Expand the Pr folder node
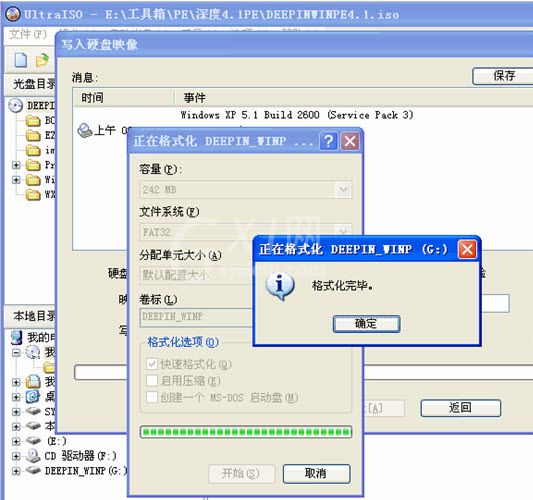The image size is (533, 500). 16,165
